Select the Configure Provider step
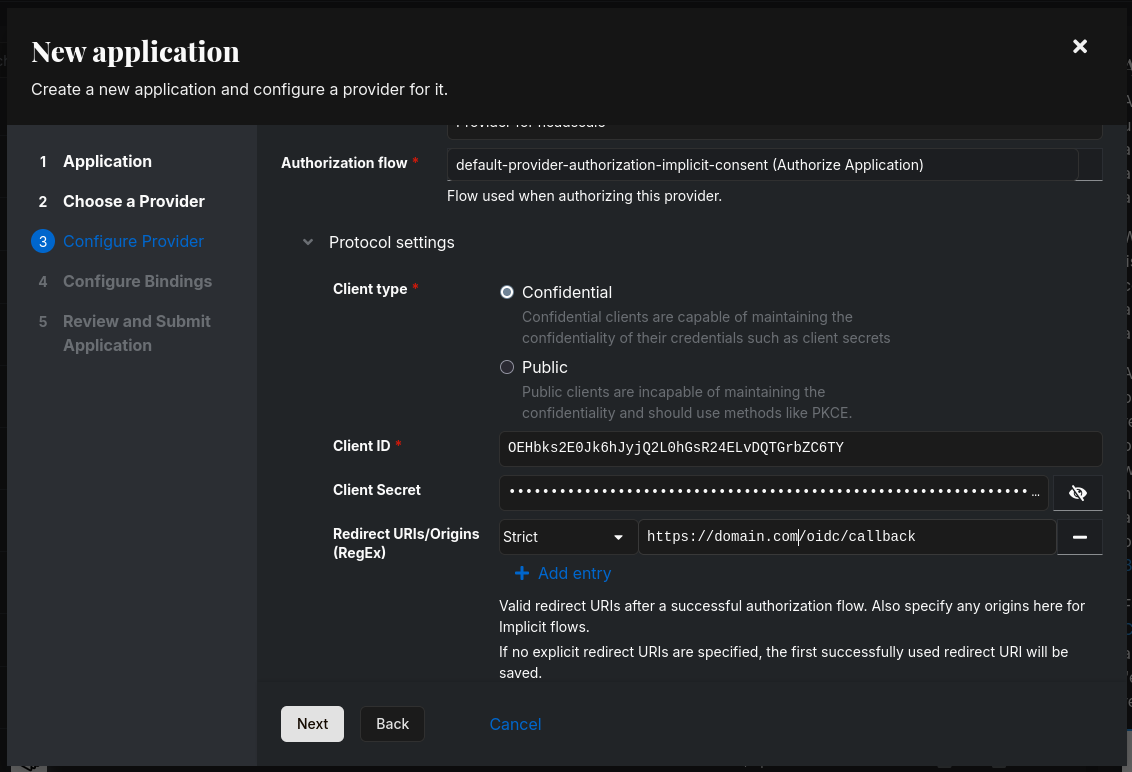Viewport: 1132px width, 772px height. (x=133, y=241)
